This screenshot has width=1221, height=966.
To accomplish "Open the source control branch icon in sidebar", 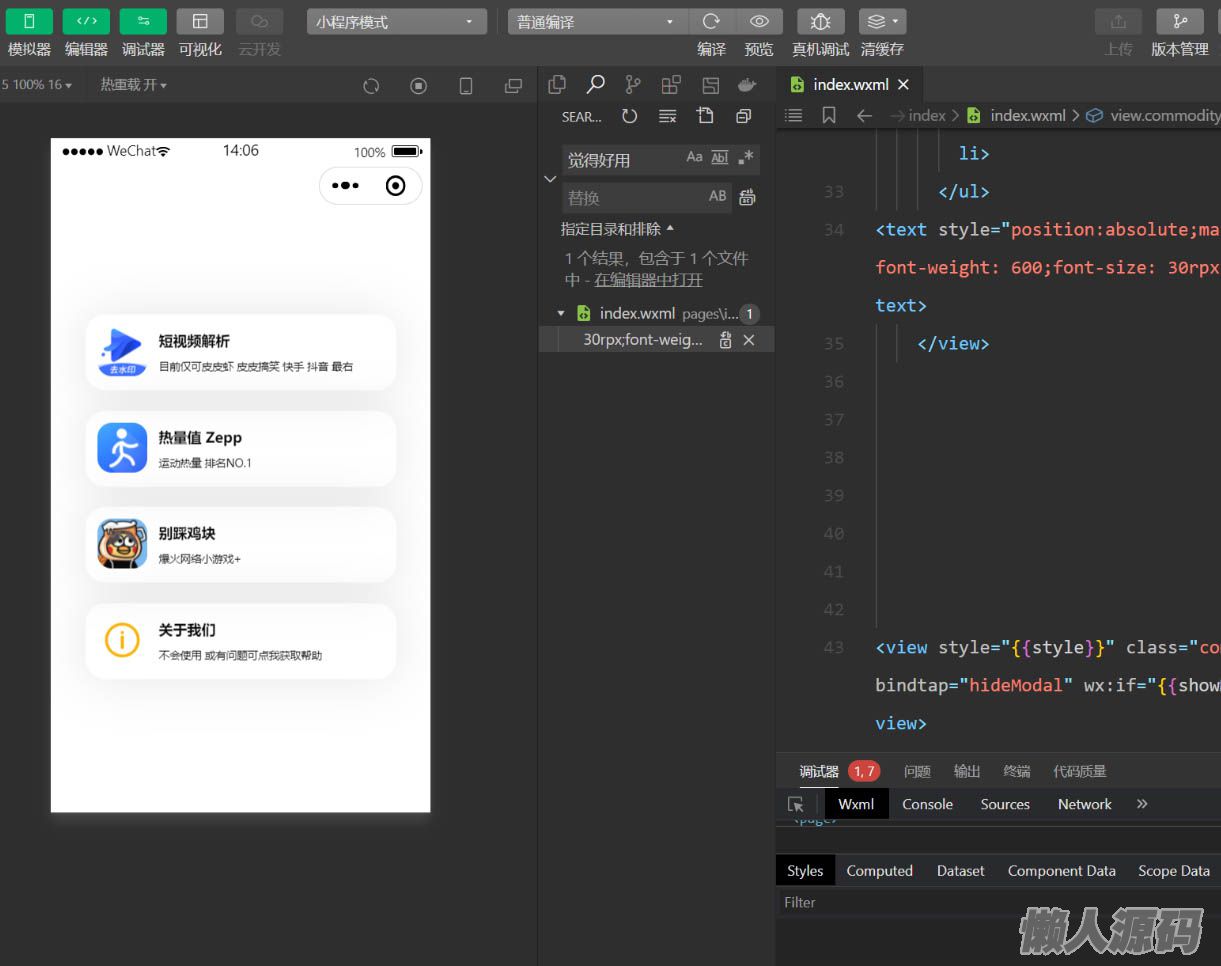I will pyautogui.click(x=633, y=85).
